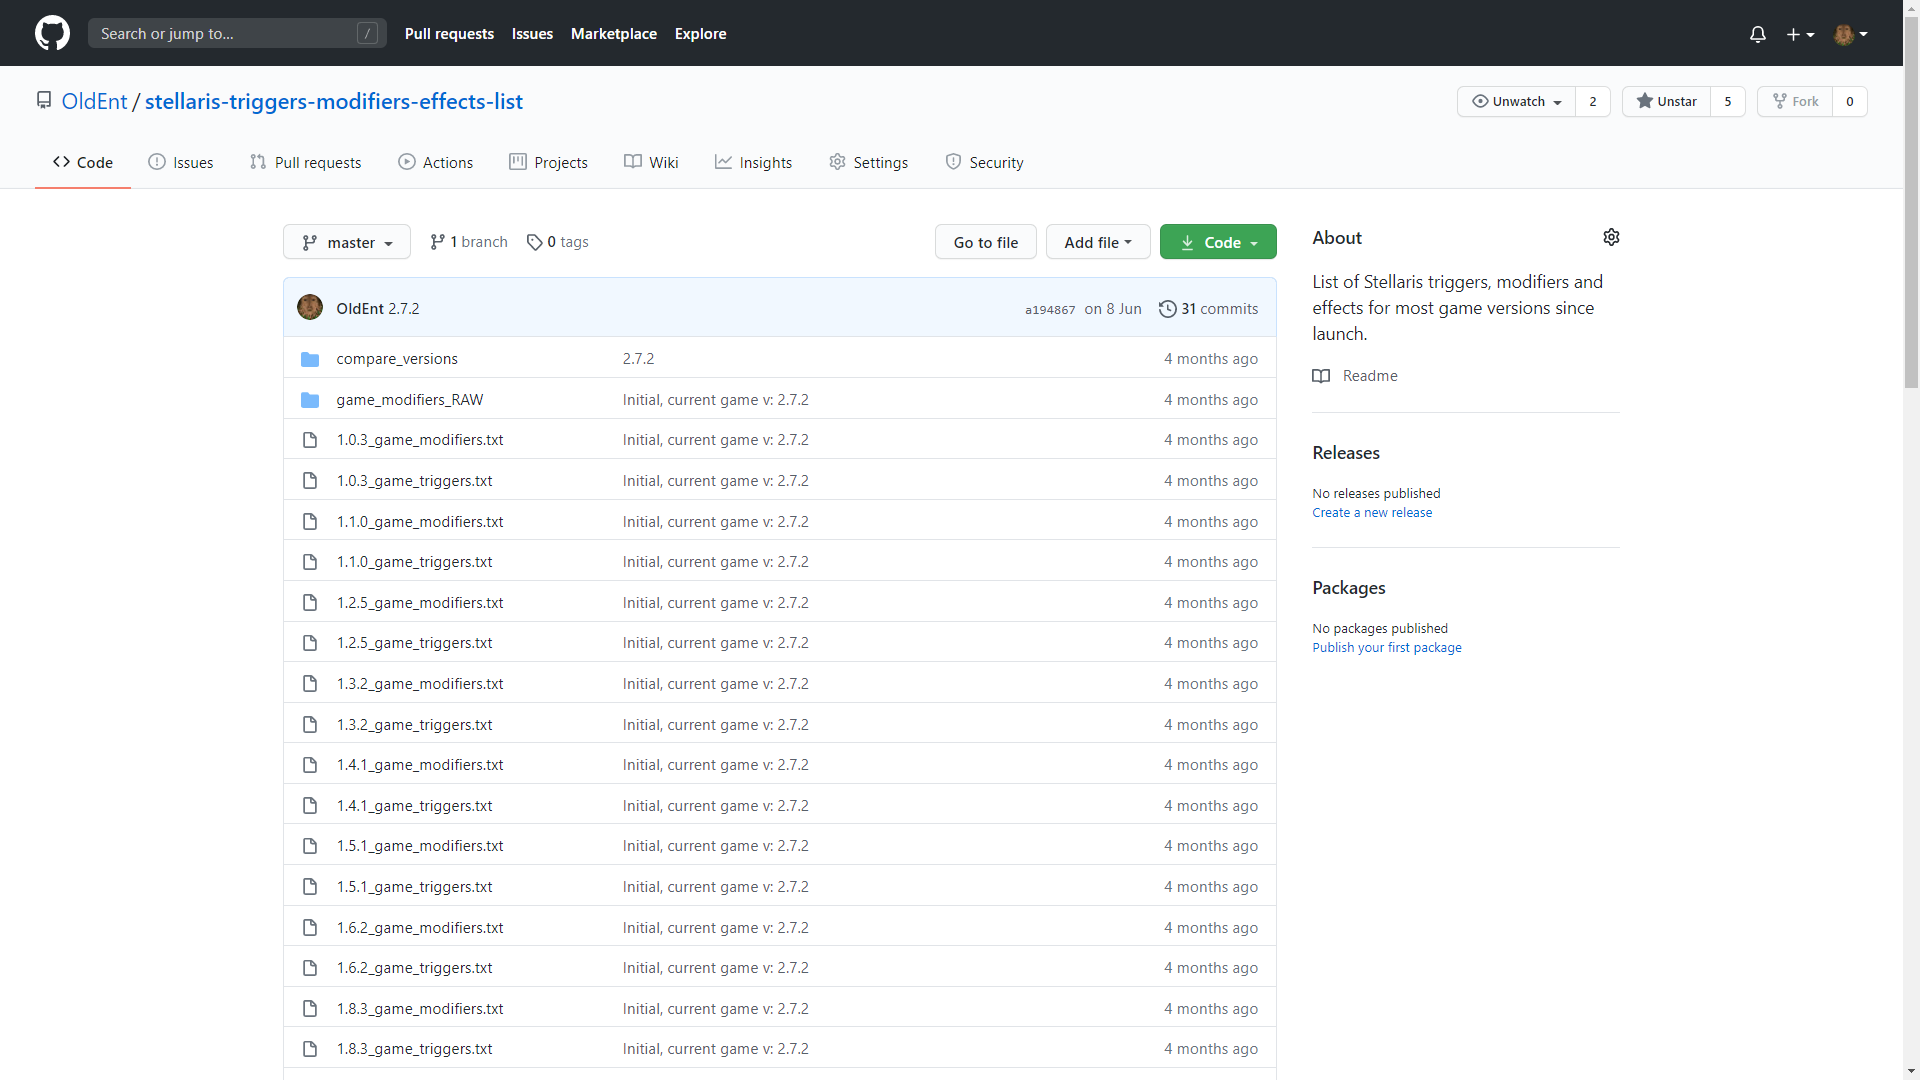
Task: Click the Pull requests tab icon
Action: [258, 162]
